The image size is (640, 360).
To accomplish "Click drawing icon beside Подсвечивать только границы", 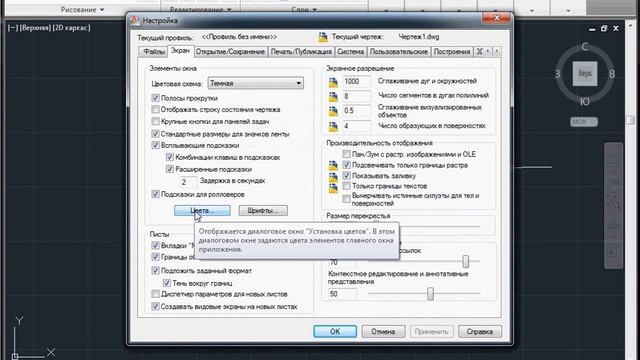I will (x=333, y=165).
